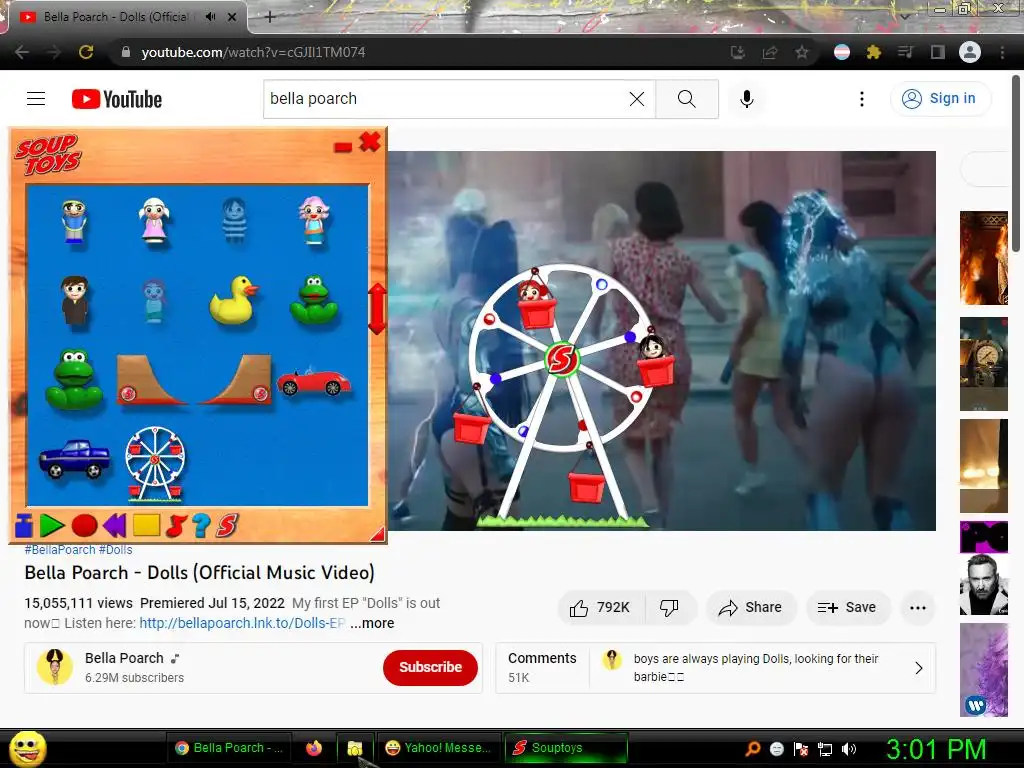Share the Bella Poarch video
This screenshot has height=768, width=1024.
pos(750,608)
